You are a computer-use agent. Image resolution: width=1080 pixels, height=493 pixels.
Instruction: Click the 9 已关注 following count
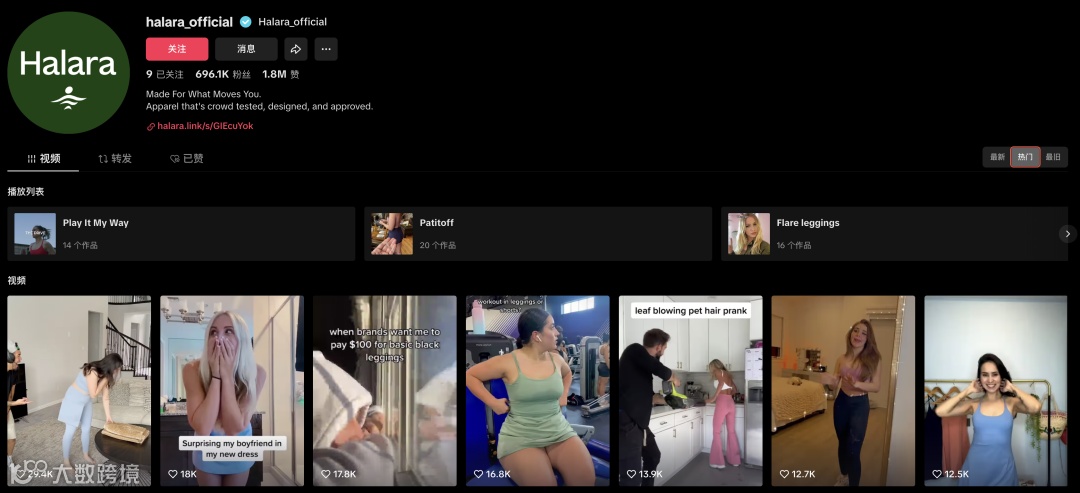[x=165, y=74]
